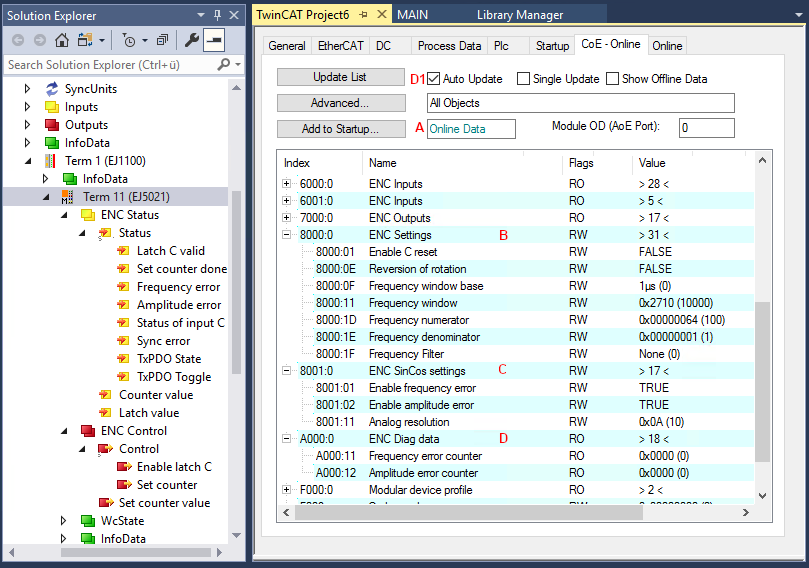Click the All Objects filter field

coord(580,103)
